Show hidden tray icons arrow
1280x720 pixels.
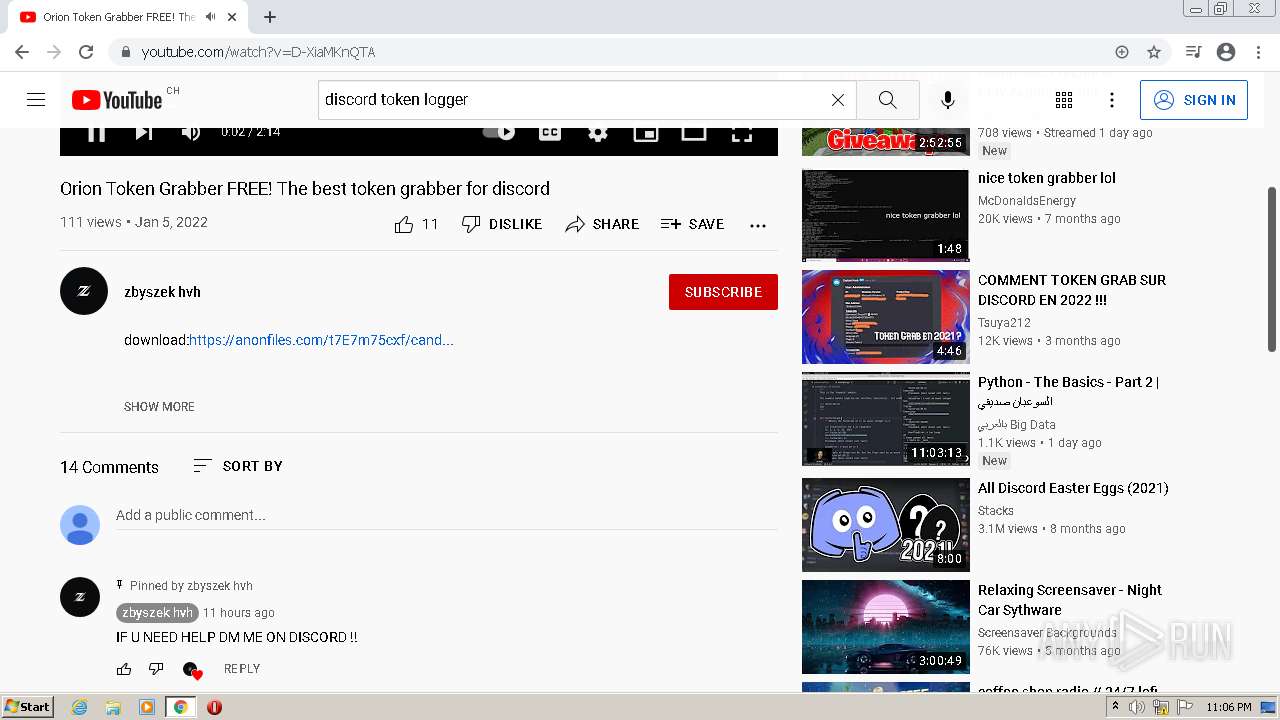point(1116,707)
